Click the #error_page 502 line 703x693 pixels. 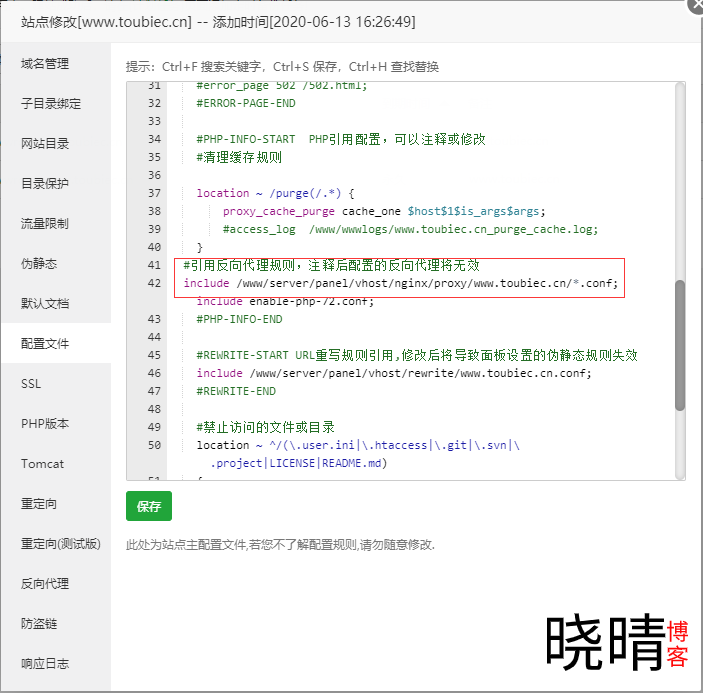pos(282,86)
